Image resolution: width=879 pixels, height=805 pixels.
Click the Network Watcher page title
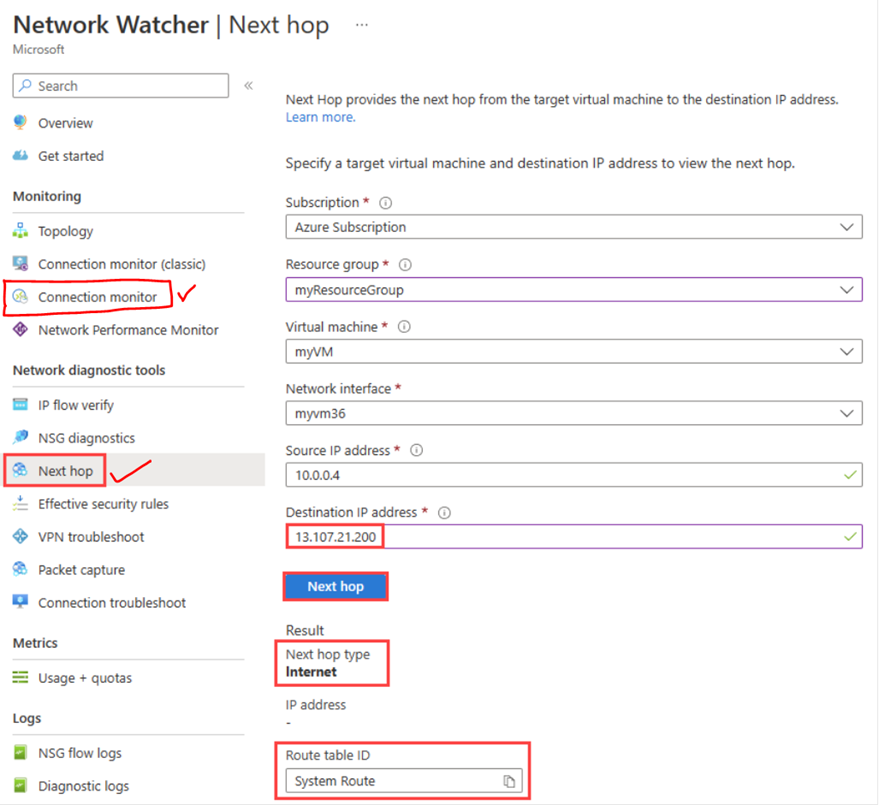[111, 25]
